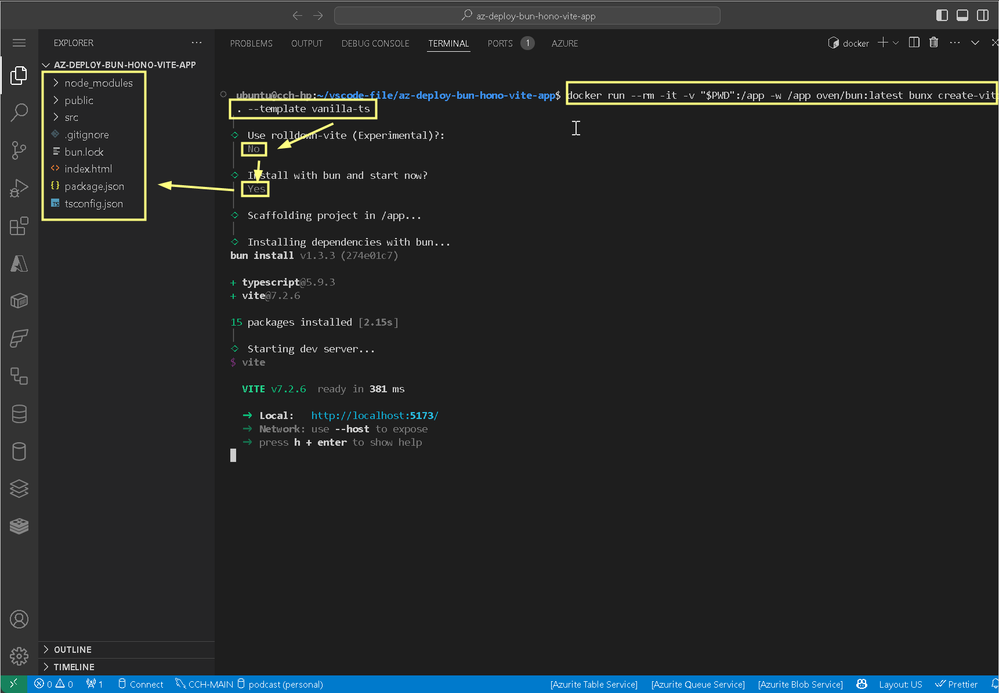Open Run and Debug view
The width and height of the screenshot is (999, 693).
[x=19, y=188]
